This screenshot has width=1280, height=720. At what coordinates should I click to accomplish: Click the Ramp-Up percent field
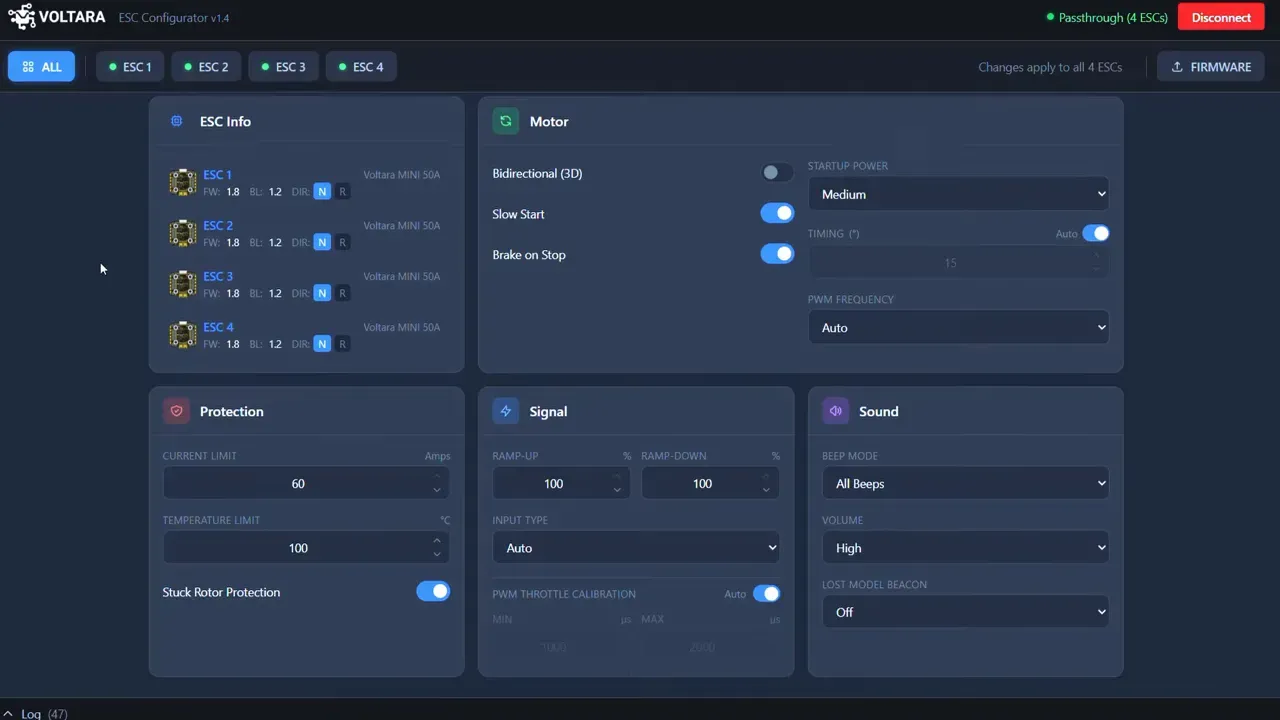(561, 484)
